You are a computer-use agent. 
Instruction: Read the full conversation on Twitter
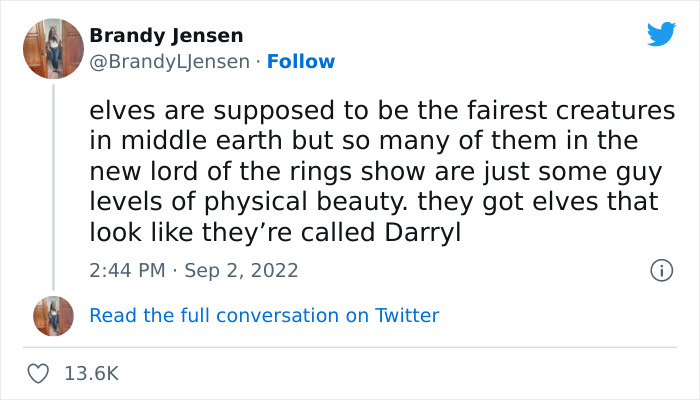coord(264,315)
